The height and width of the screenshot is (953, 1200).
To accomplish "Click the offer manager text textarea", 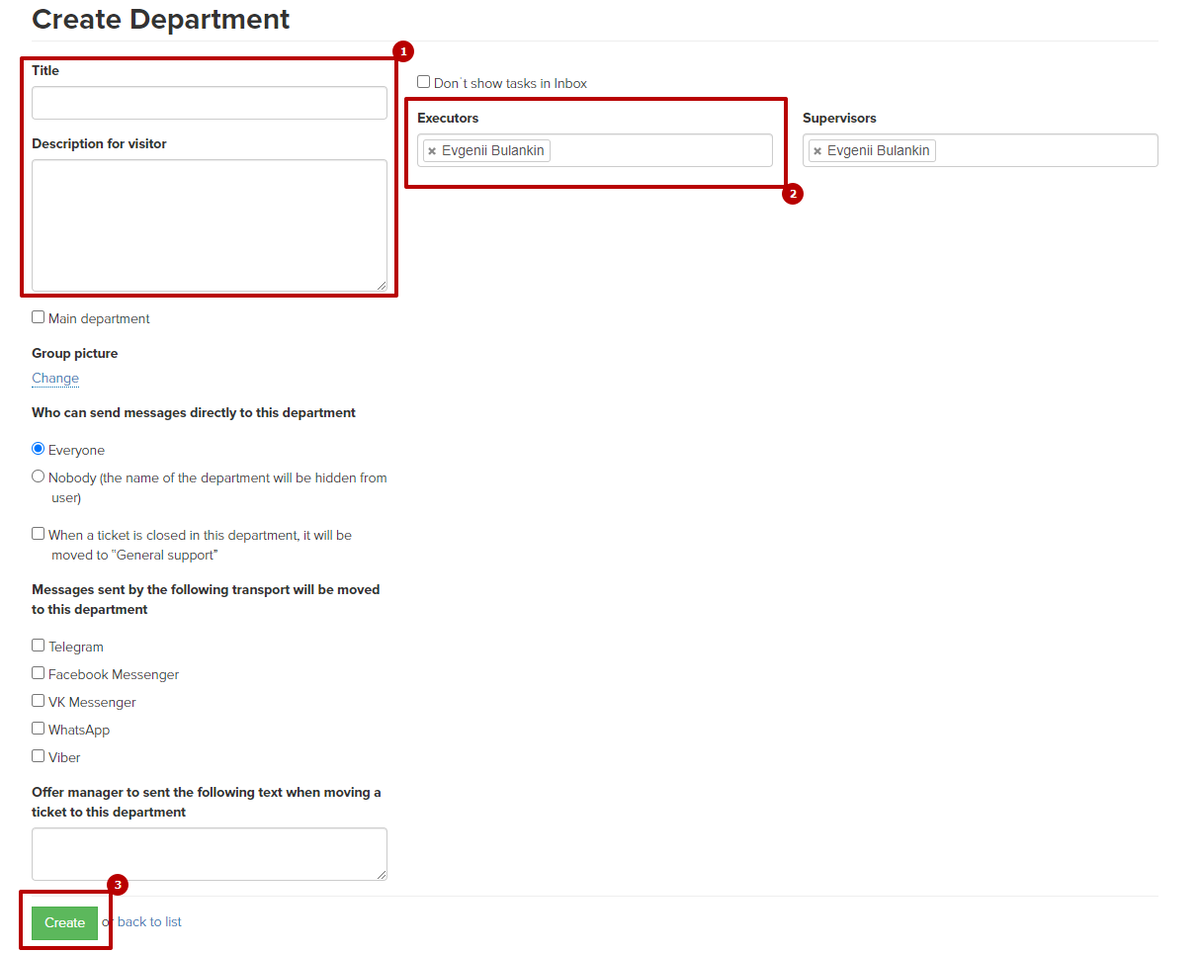I will tap(209, 854).
